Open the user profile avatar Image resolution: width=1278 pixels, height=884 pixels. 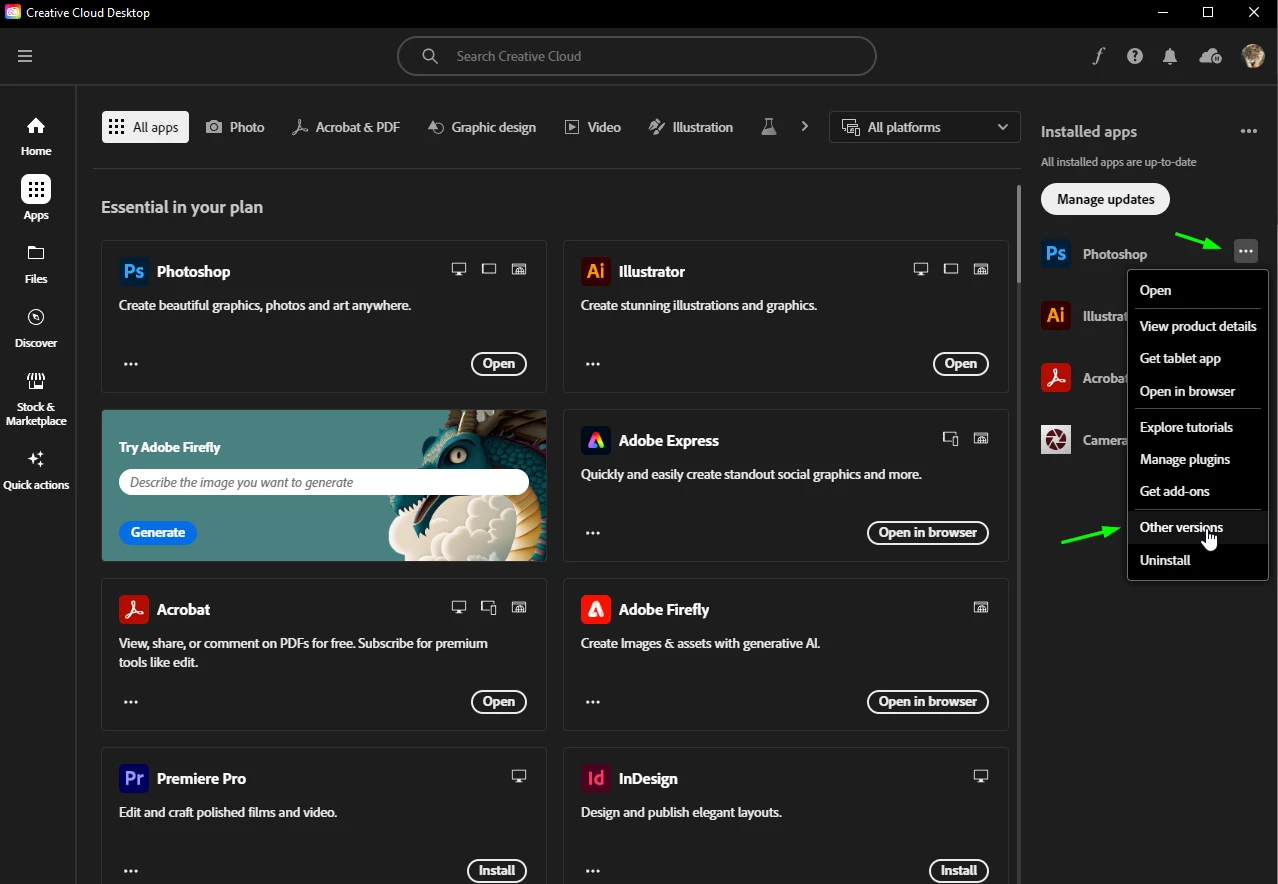tap(1253, 56)
